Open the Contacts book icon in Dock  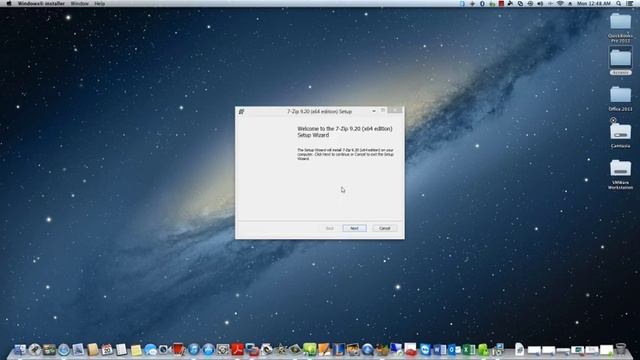(93, 349)
